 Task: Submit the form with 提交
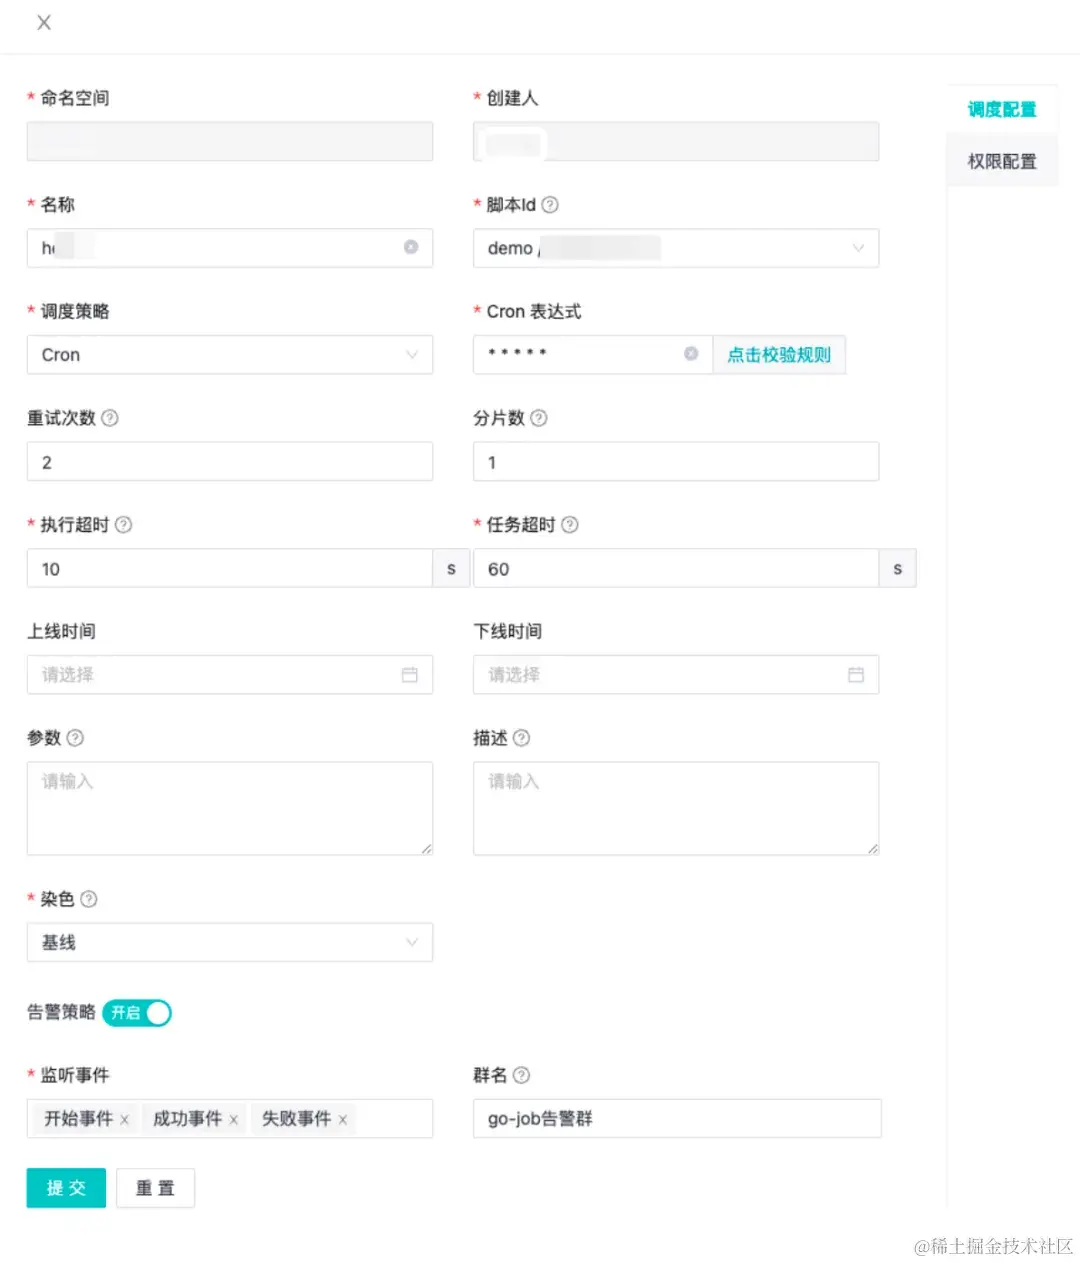click(x=66, y=1188)
